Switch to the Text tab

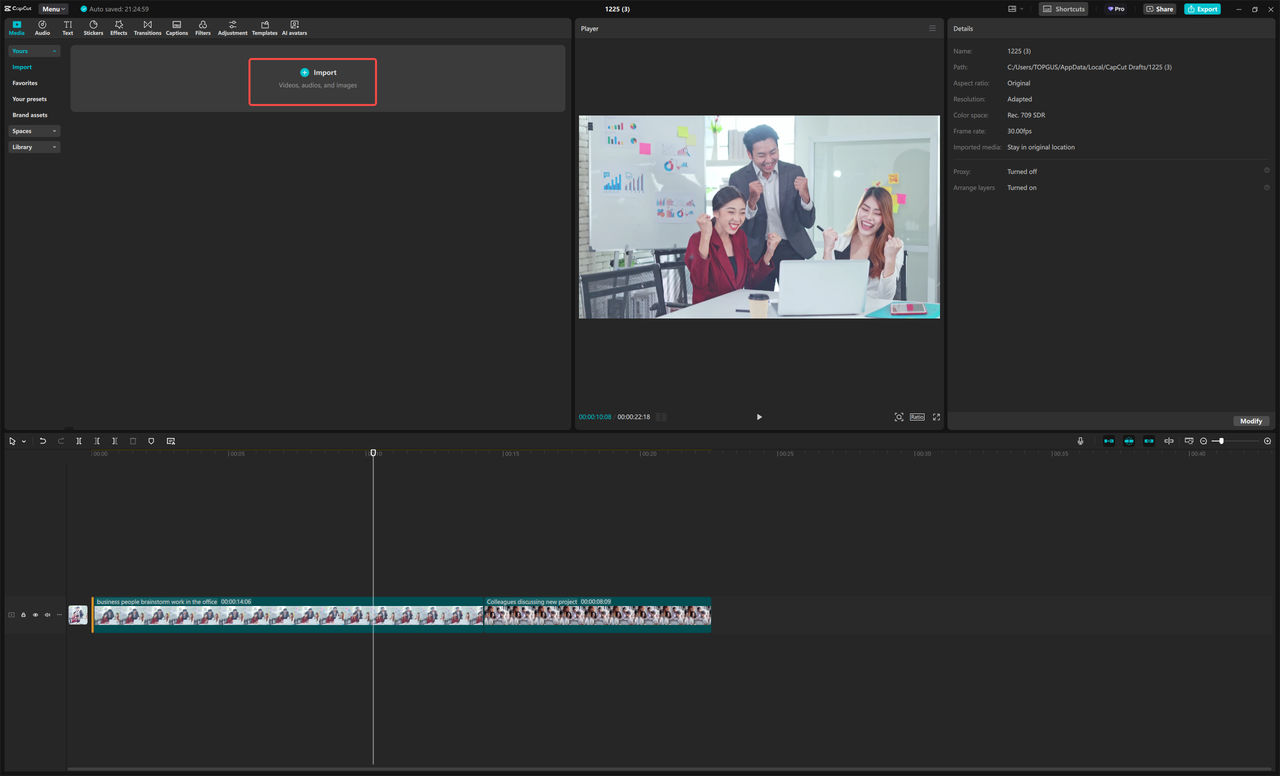click(68, 27)
